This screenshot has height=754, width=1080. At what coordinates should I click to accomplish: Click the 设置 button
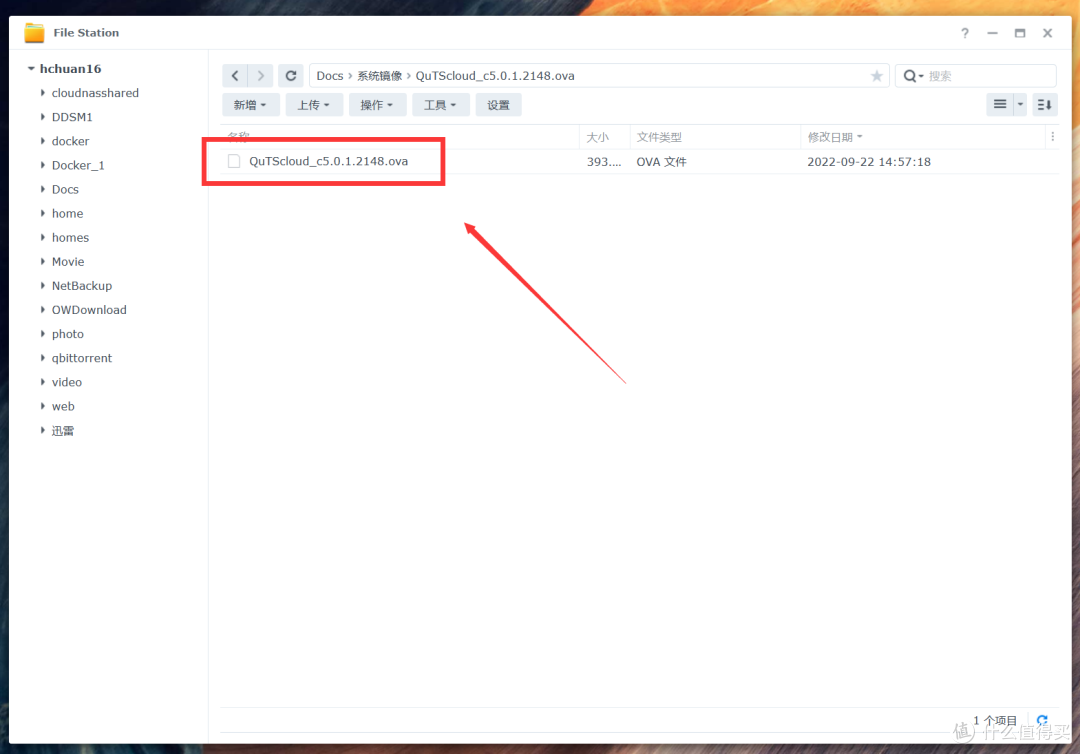(x=499, y=105)
